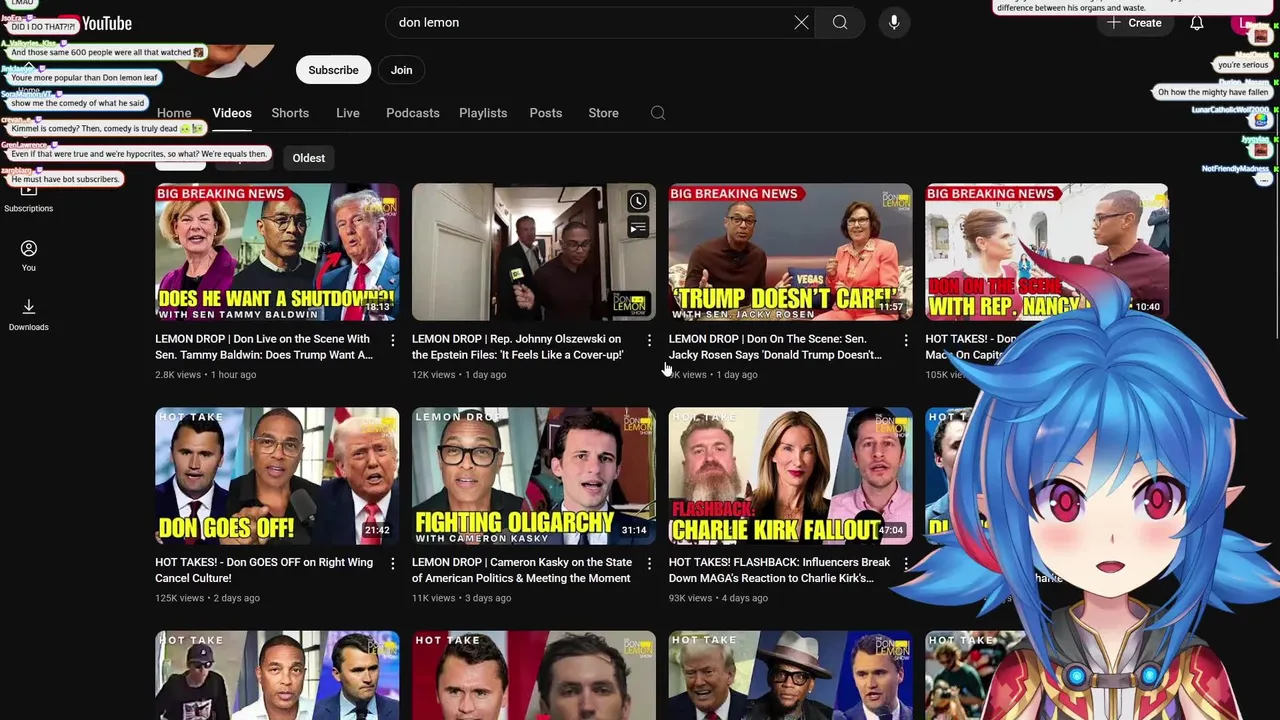Click '2.8K views • 1 hour ago' text
This screenshot has height=720, width=1280.
[205, 375]
